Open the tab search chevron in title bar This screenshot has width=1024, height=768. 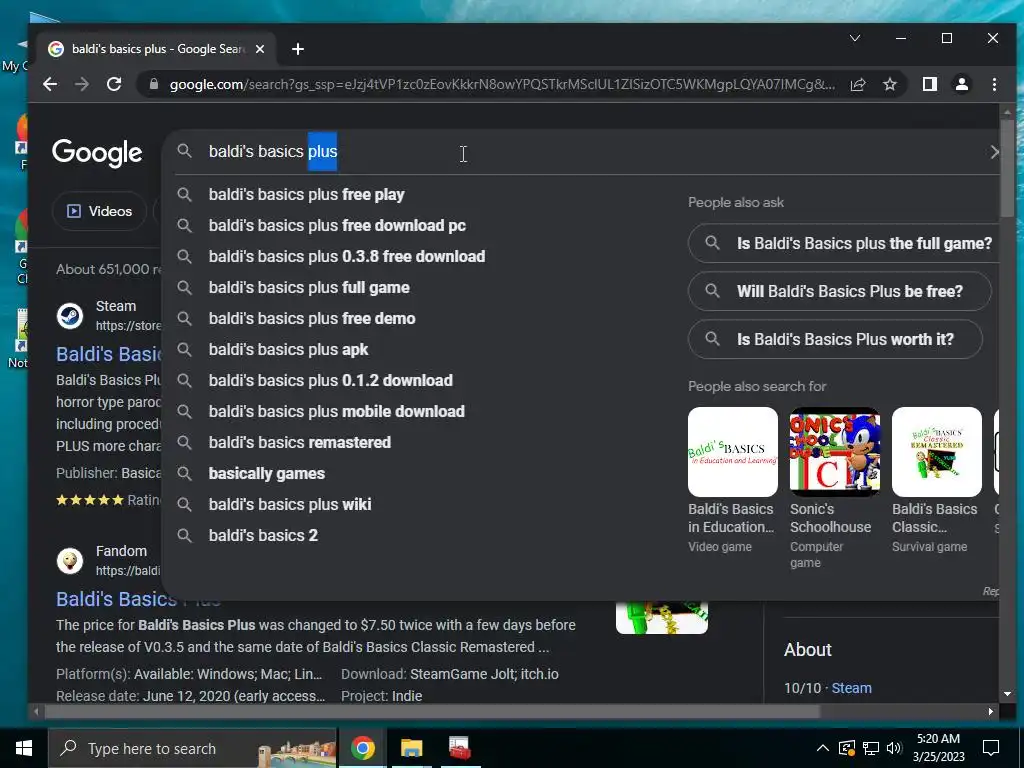point(854,38)
